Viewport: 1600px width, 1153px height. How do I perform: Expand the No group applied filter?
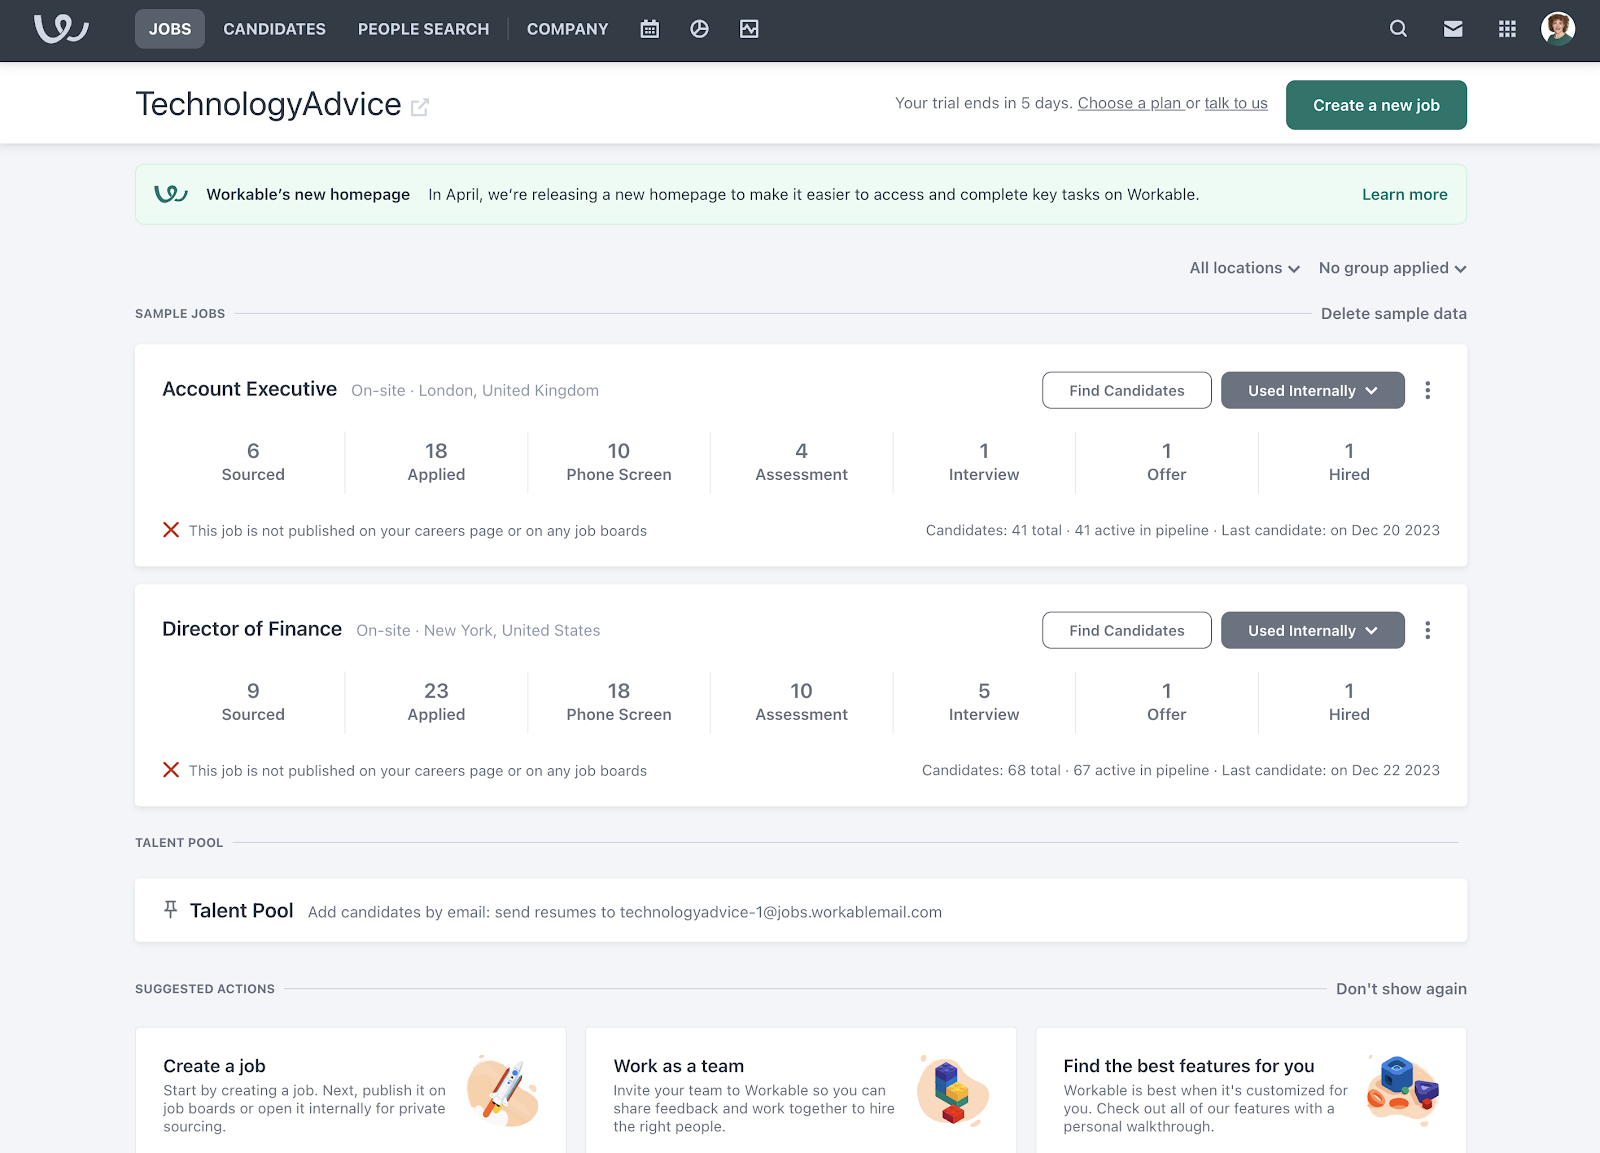tap(1392, 268)
